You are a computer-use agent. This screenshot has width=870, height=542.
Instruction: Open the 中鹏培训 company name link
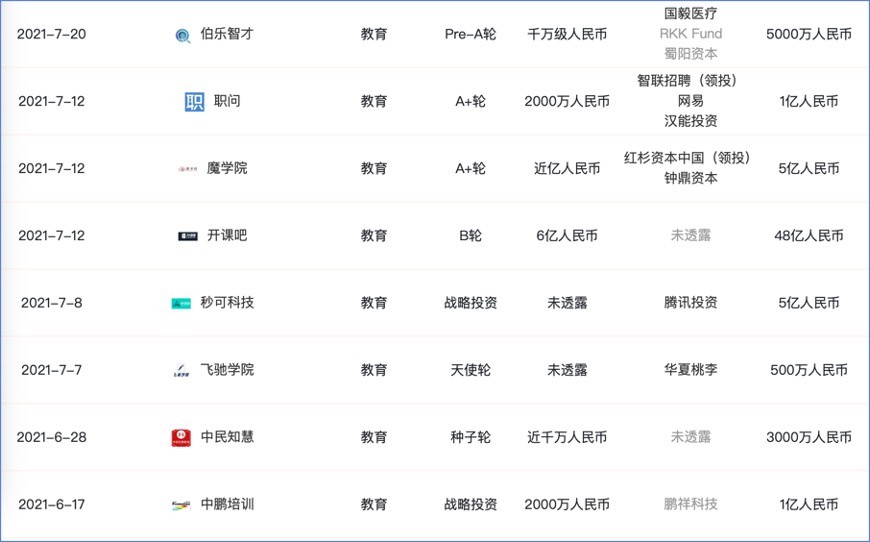[x=227, y=504]
